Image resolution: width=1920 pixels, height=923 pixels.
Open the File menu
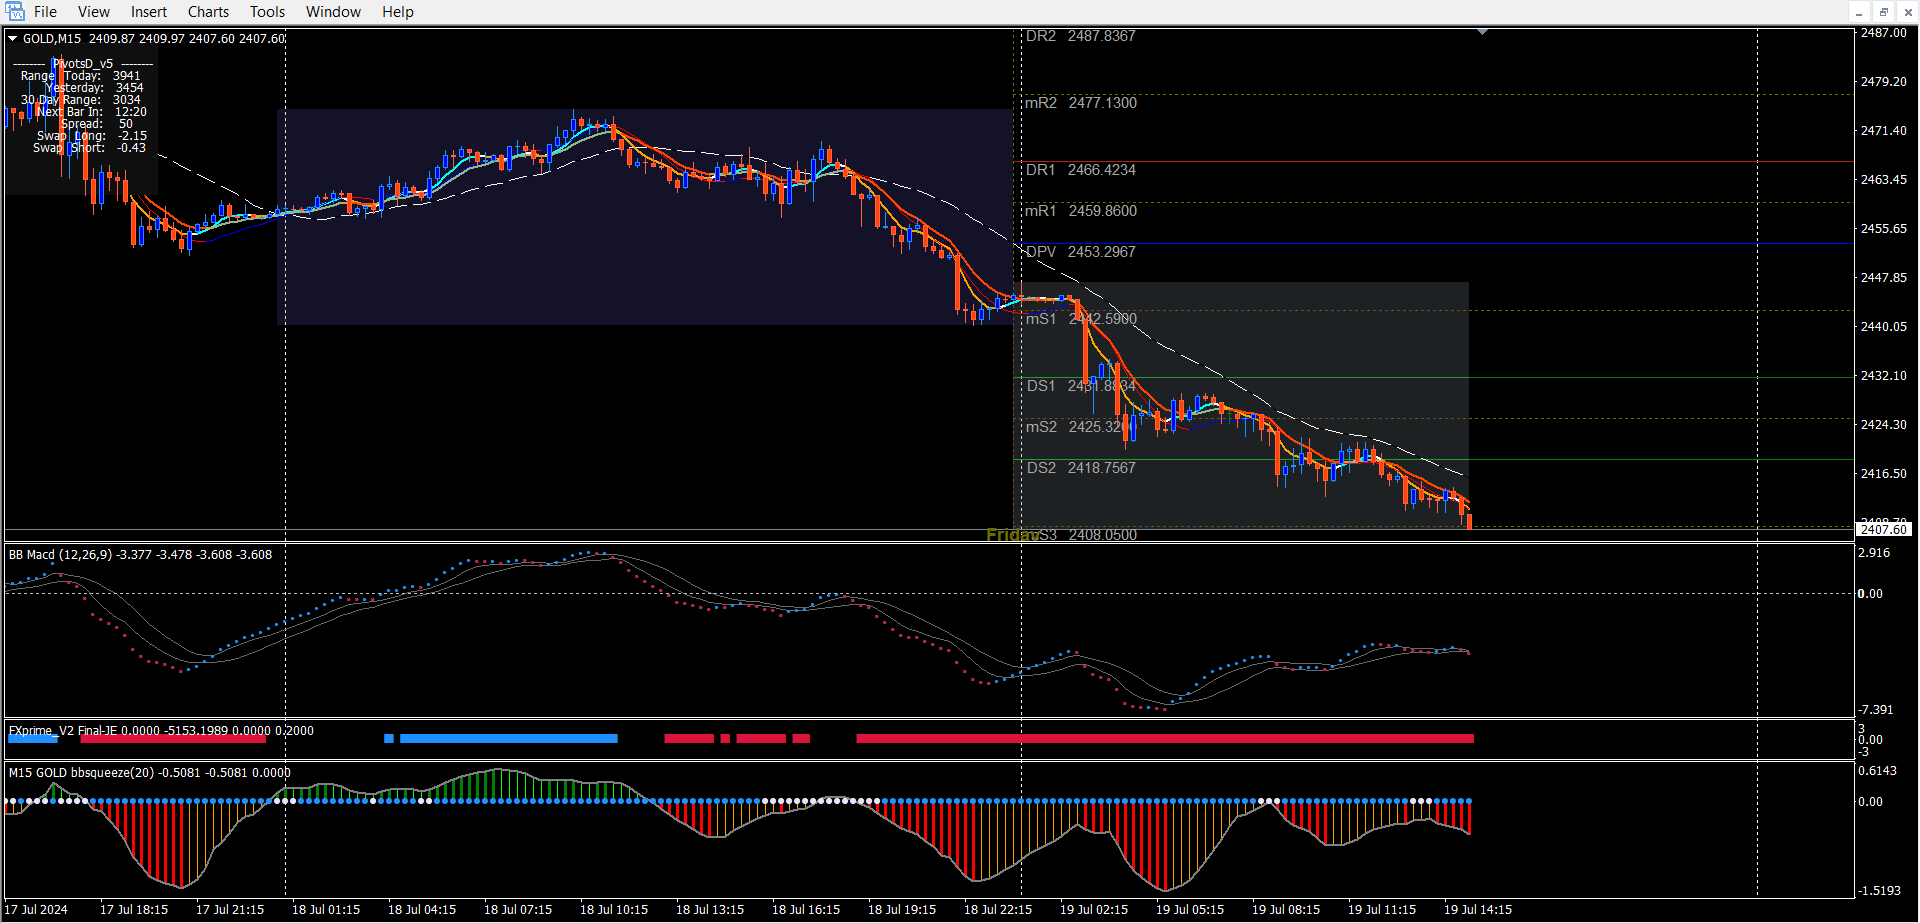point(45,12)
